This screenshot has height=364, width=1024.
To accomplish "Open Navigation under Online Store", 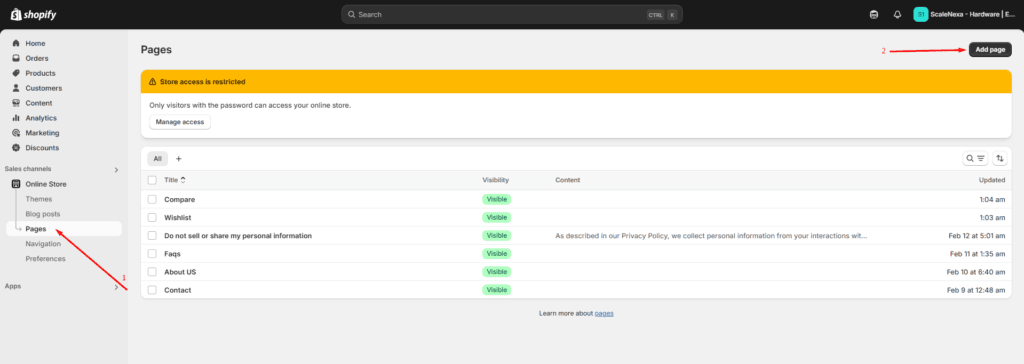I will click(43, 244).
